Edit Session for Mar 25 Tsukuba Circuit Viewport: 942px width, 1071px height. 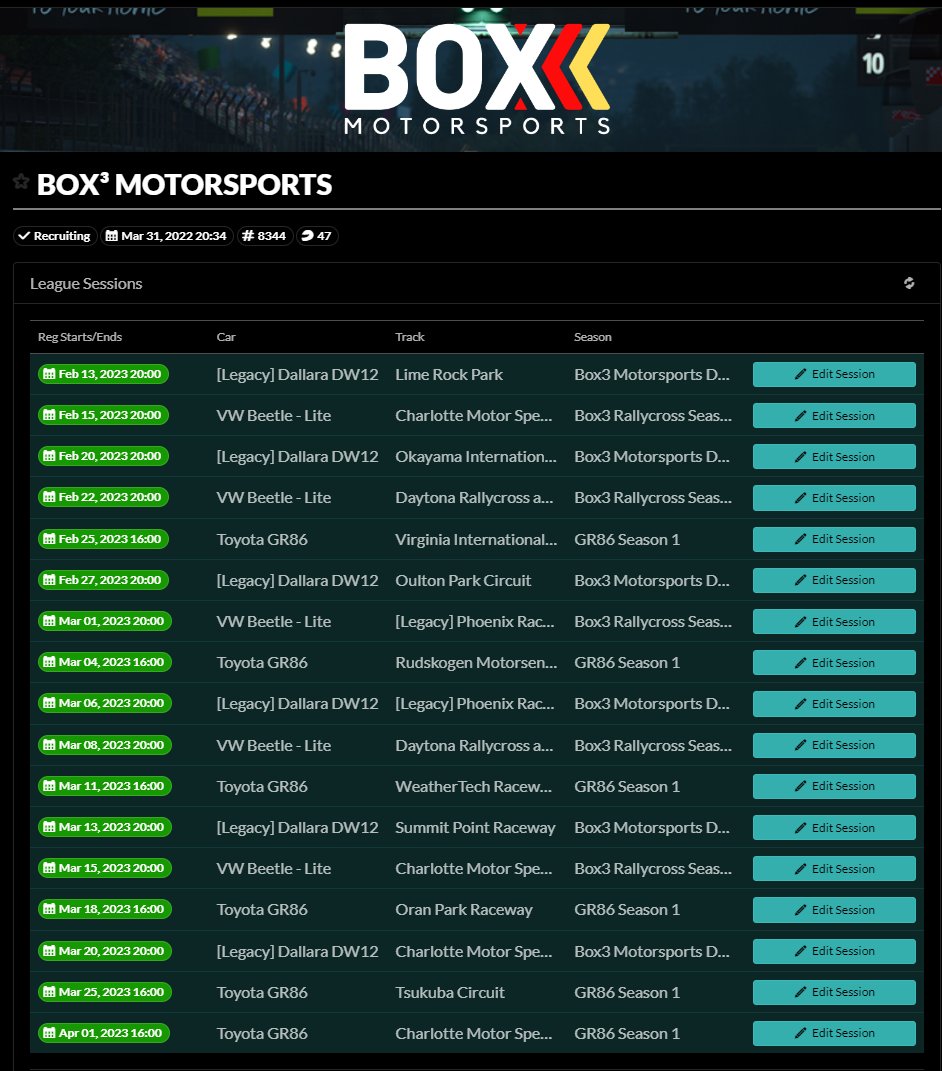(834, 992)
